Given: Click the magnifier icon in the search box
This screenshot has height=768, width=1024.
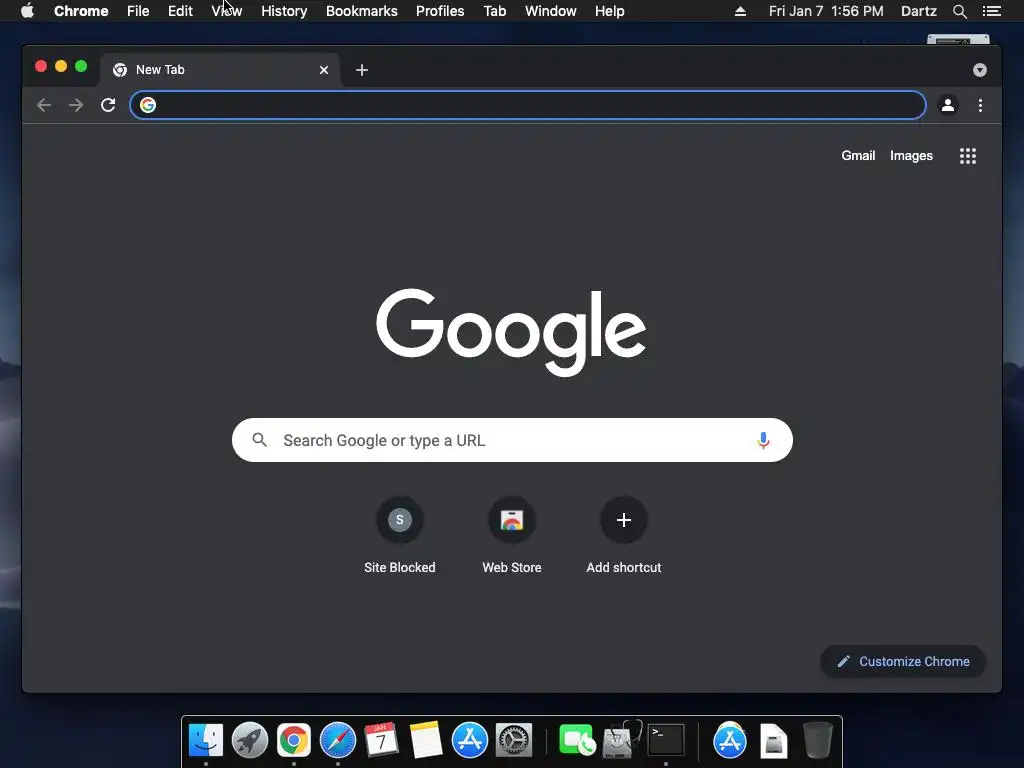Looking at the screenshot, I should (x=260, y=440).
